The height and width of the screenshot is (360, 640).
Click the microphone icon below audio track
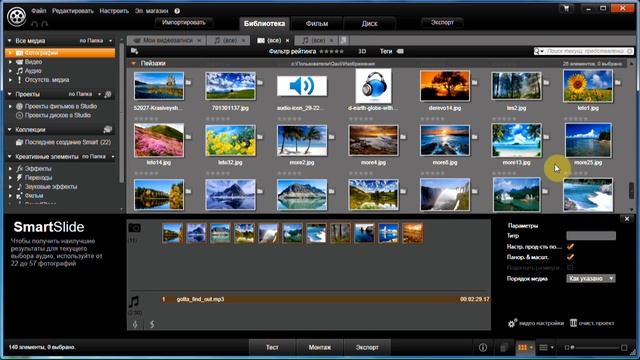tap(135, 324)
